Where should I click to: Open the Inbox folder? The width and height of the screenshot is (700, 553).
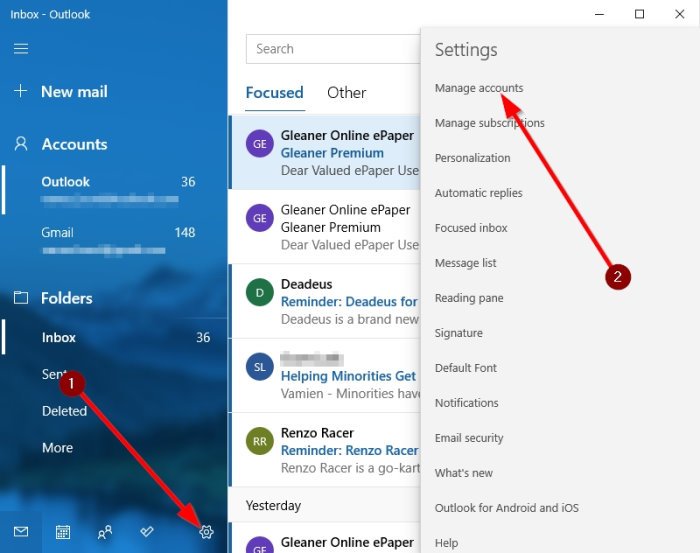click(x=114, y=337)
